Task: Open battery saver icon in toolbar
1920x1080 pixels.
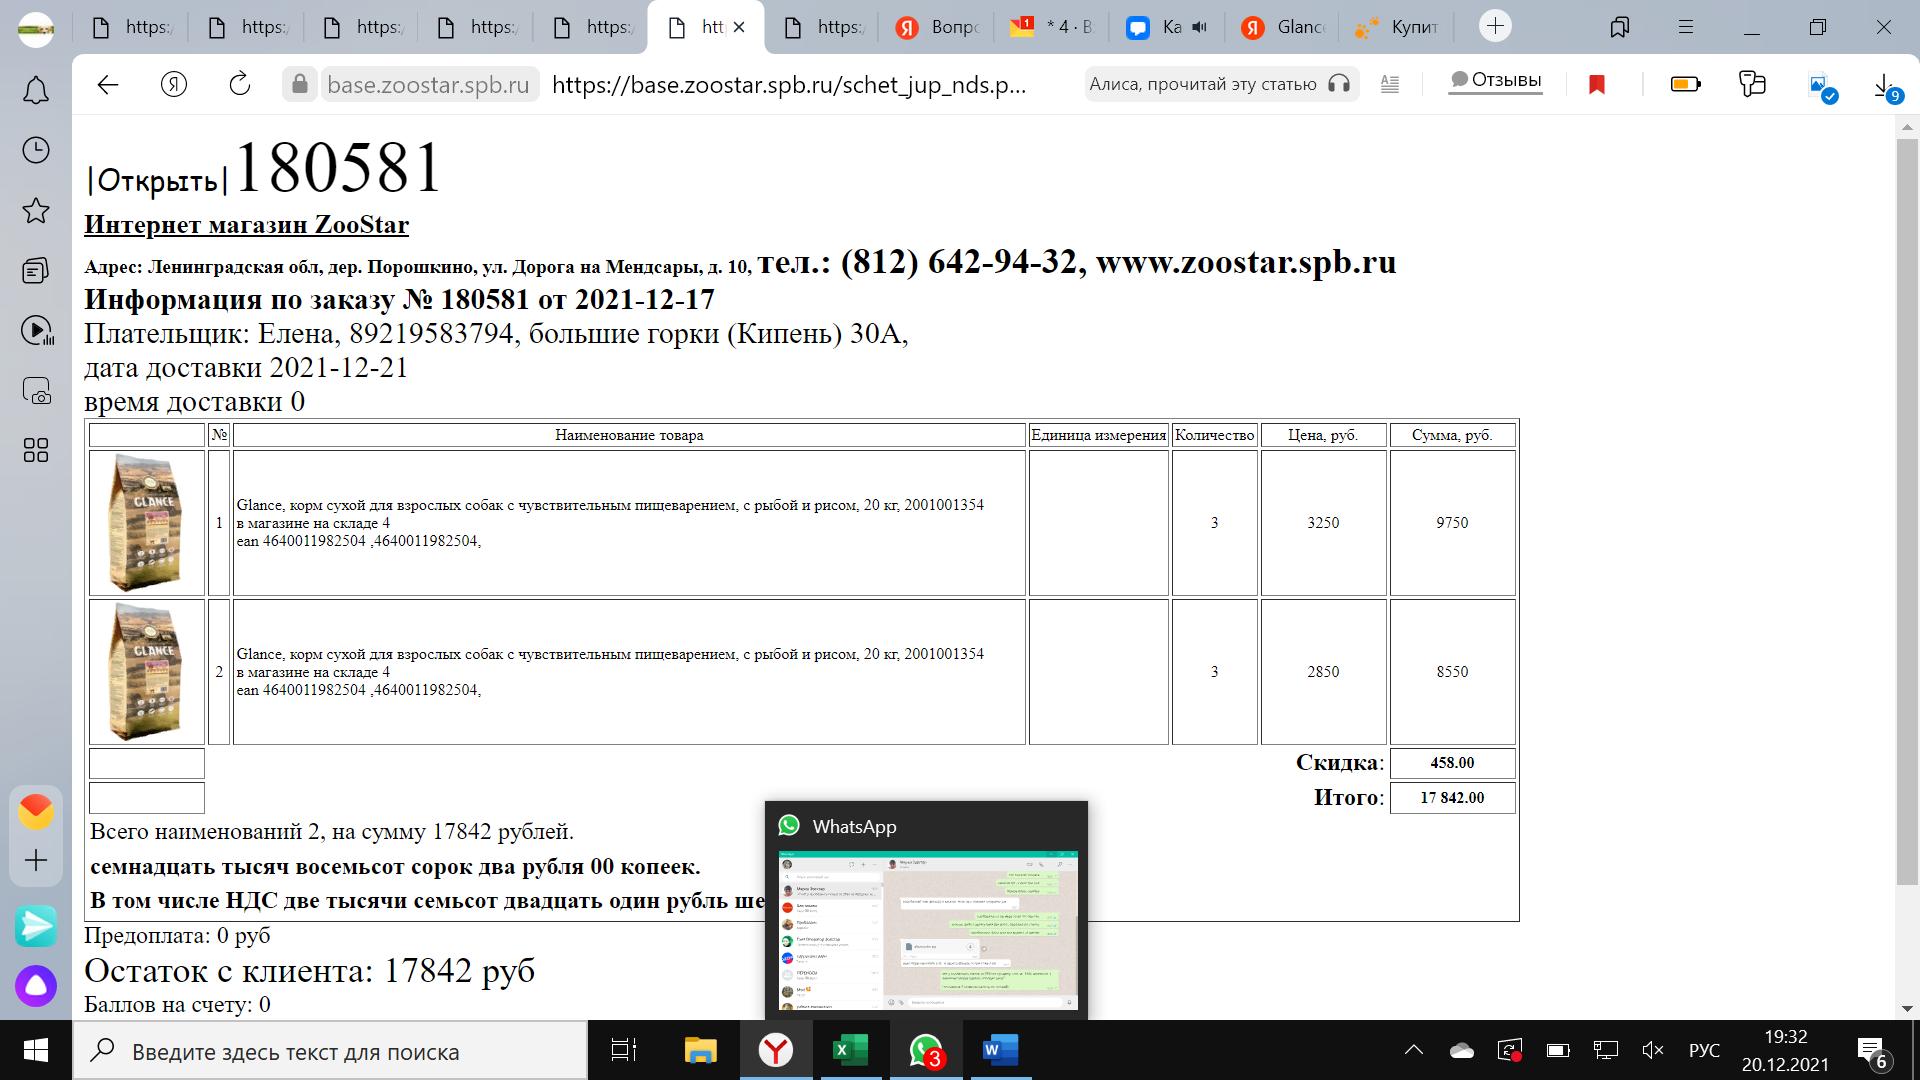Action: (1686, 85)
